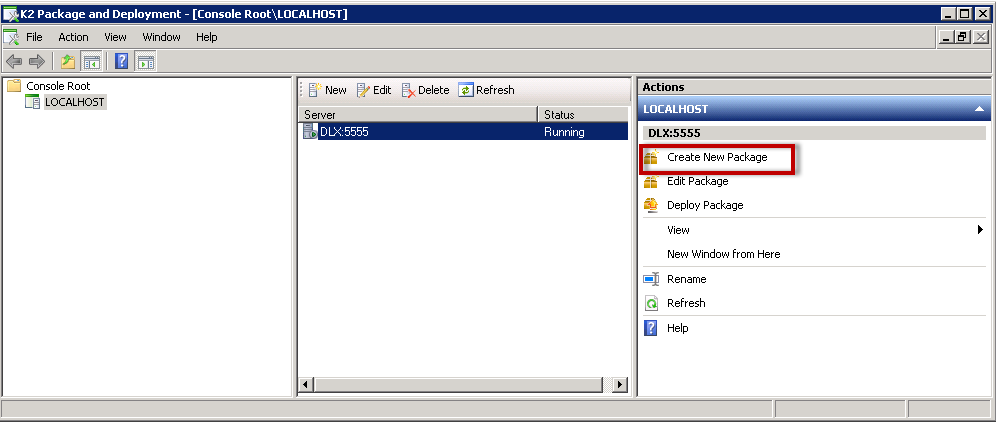Click Help in Actions pane
Screen dimensions: 996x422
[x=678, y=328]
